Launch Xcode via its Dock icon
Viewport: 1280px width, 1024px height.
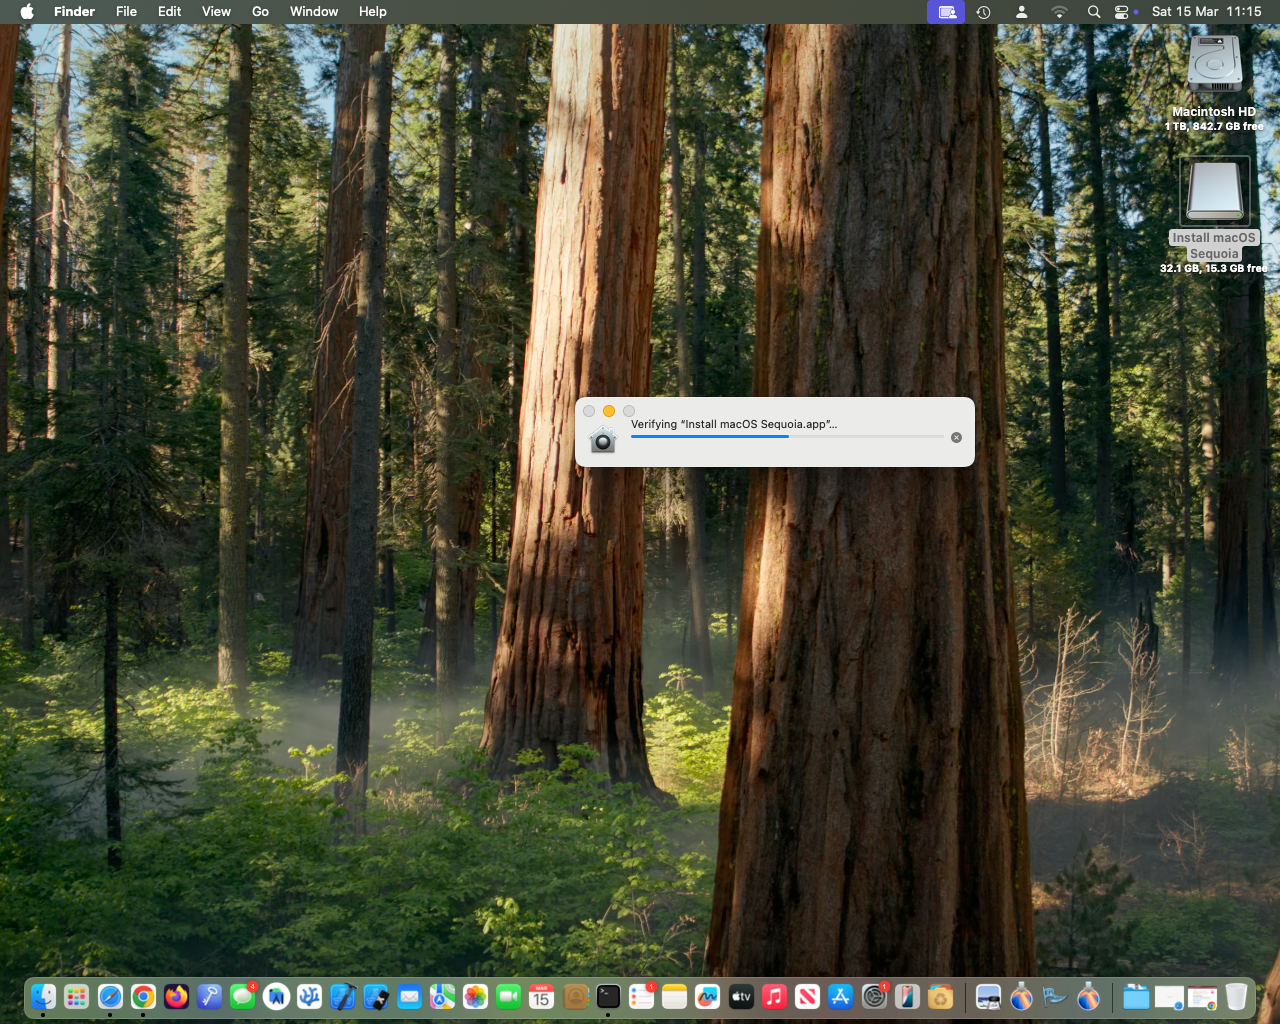341,996
